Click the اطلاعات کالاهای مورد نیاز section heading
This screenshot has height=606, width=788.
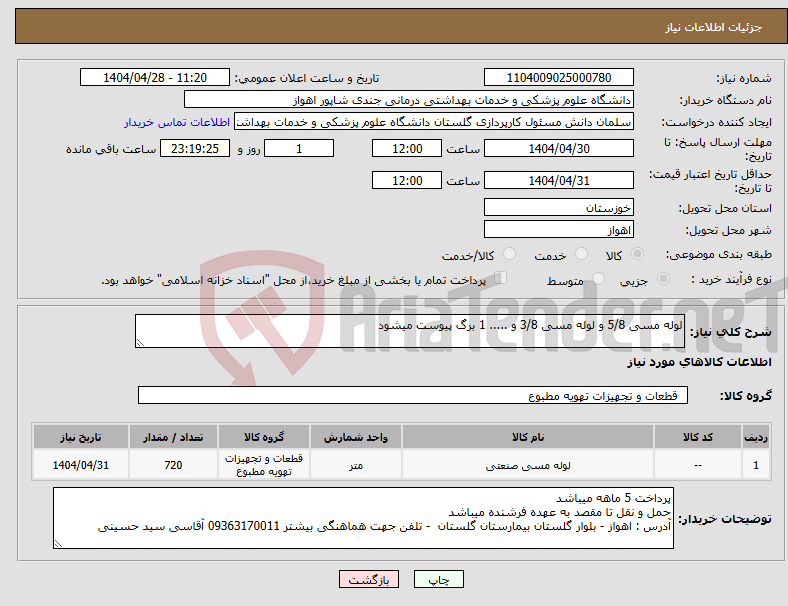coord(699,362)
